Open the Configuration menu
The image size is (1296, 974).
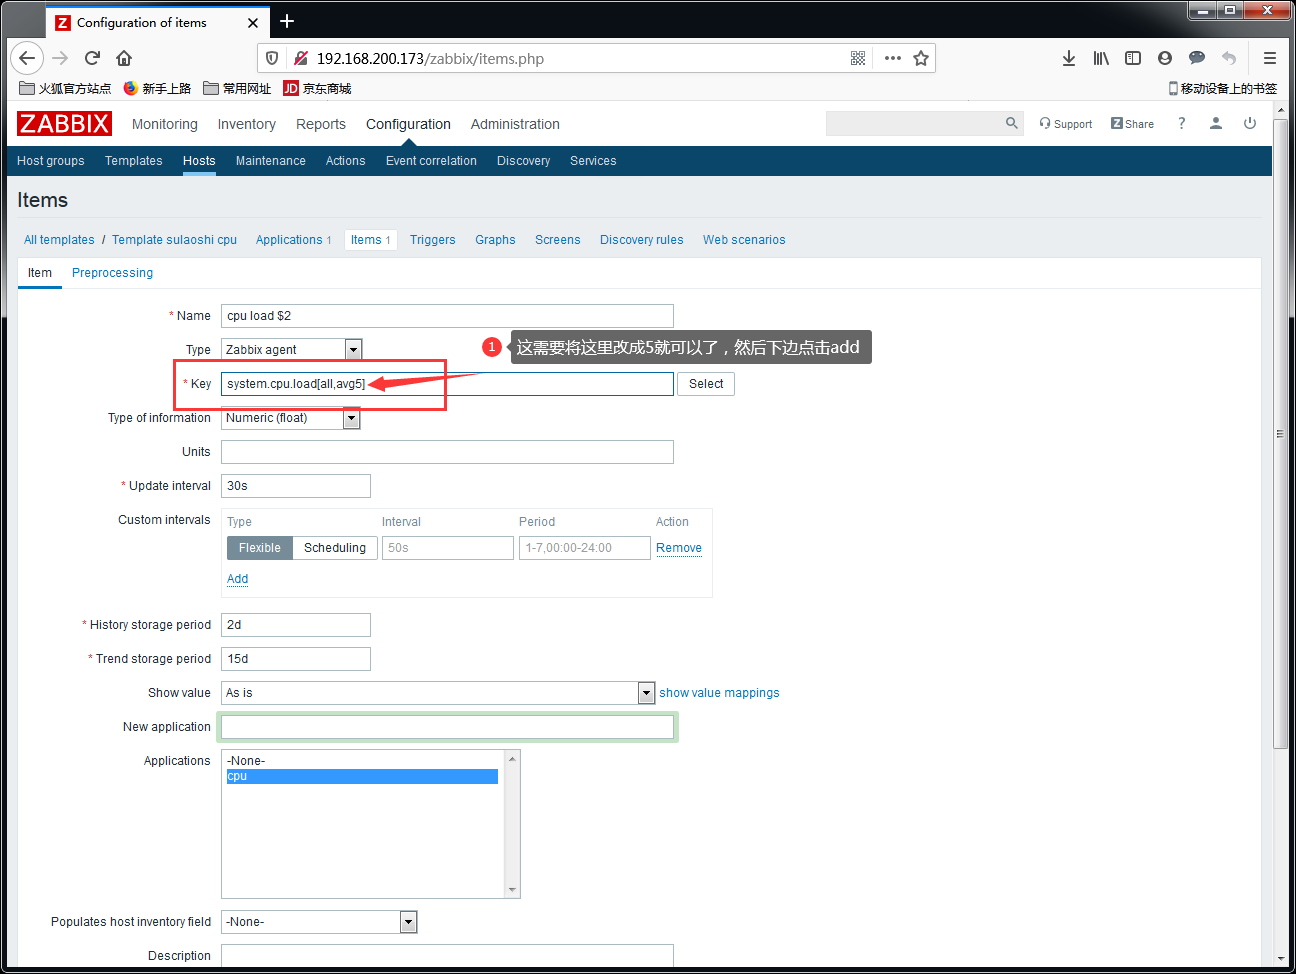[x=408, y=124]
